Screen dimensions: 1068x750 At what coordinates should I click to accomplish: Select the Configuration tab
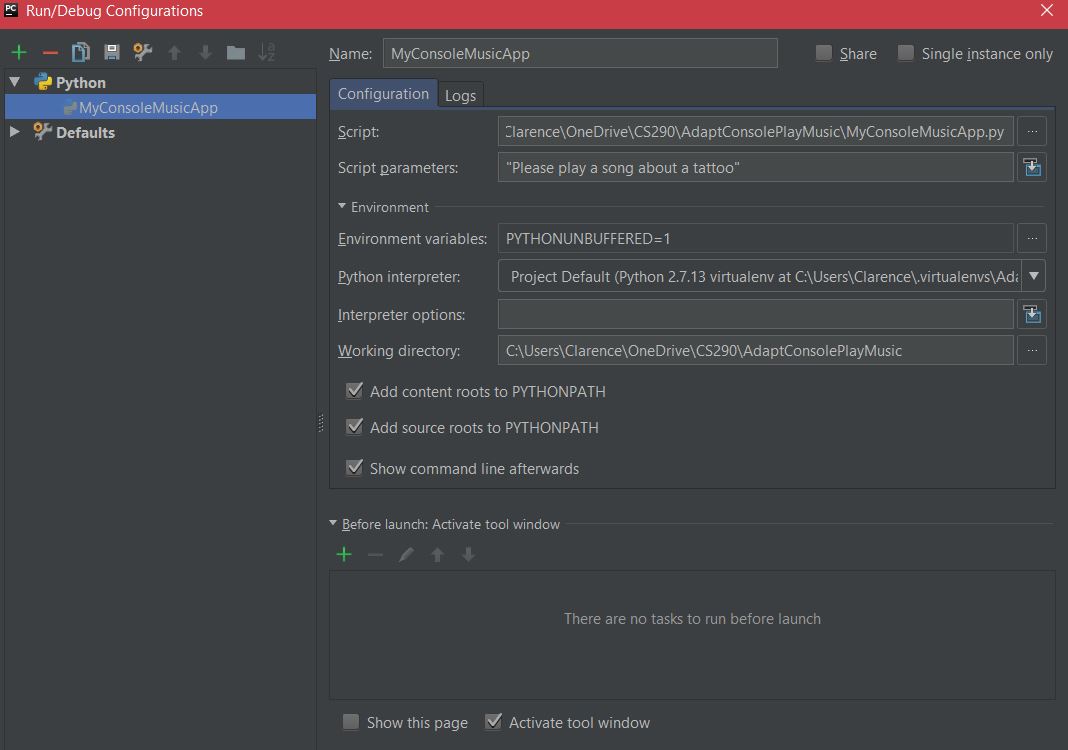tap(383, 94)
